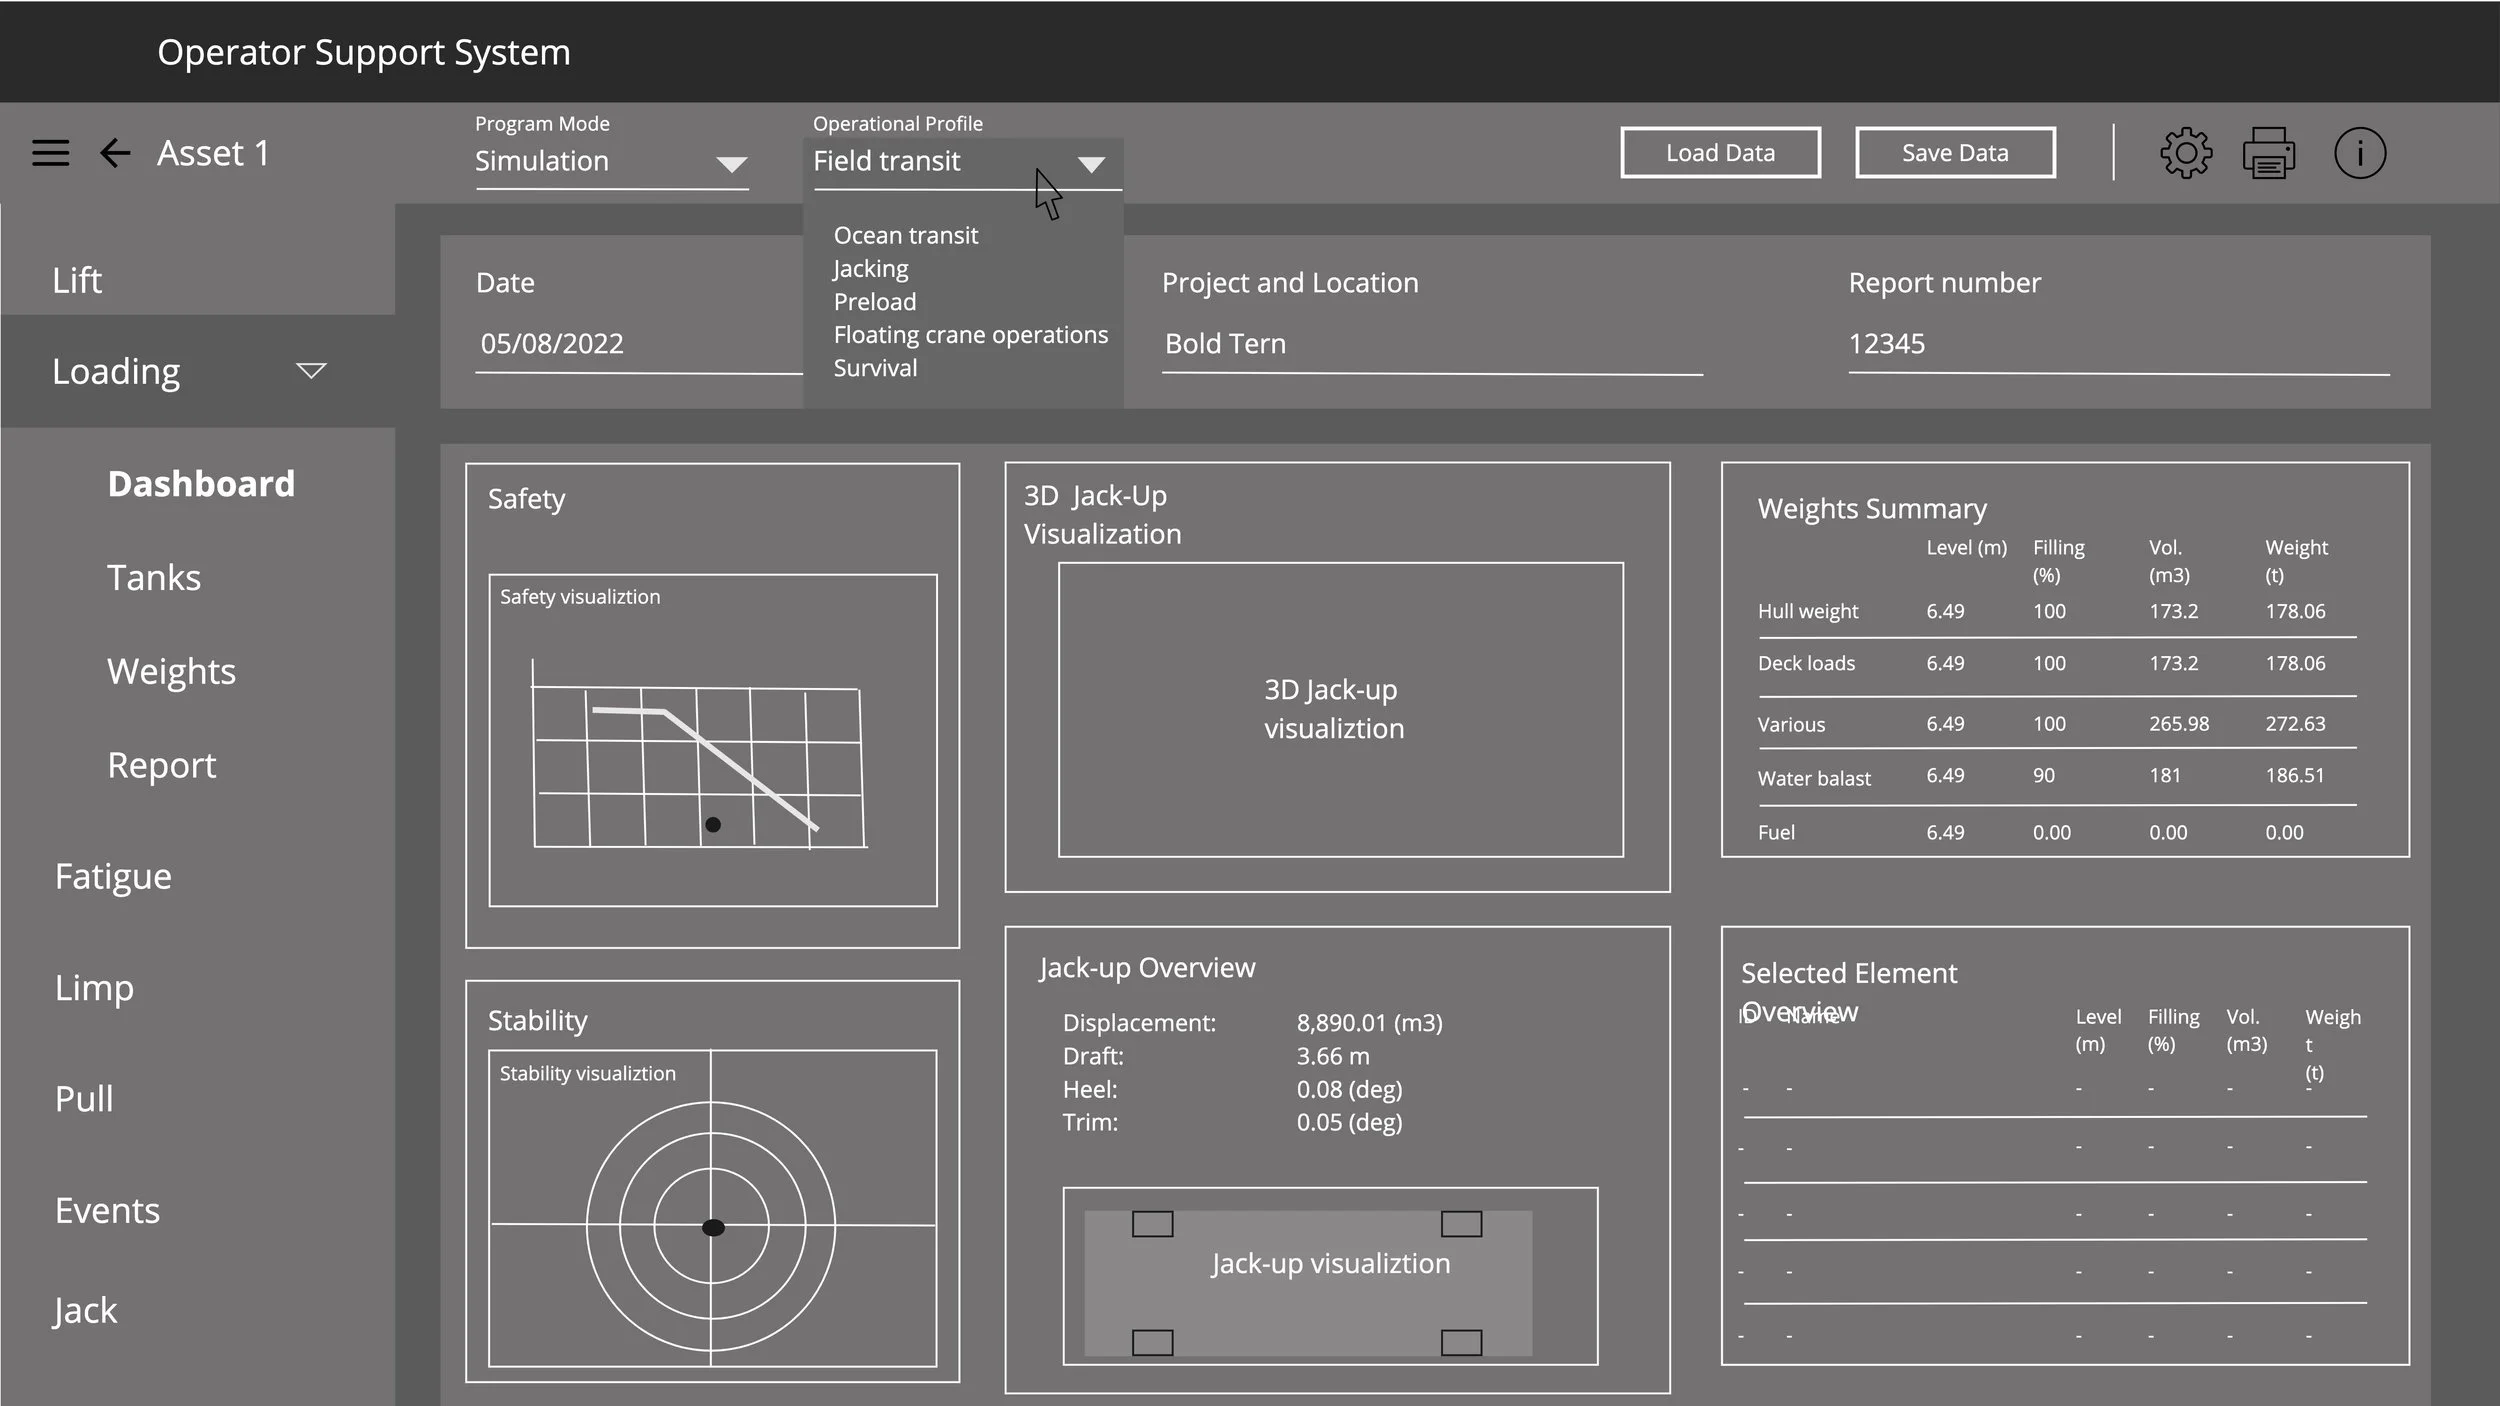Collapse the Loading section chevron

tap(311, 371)
